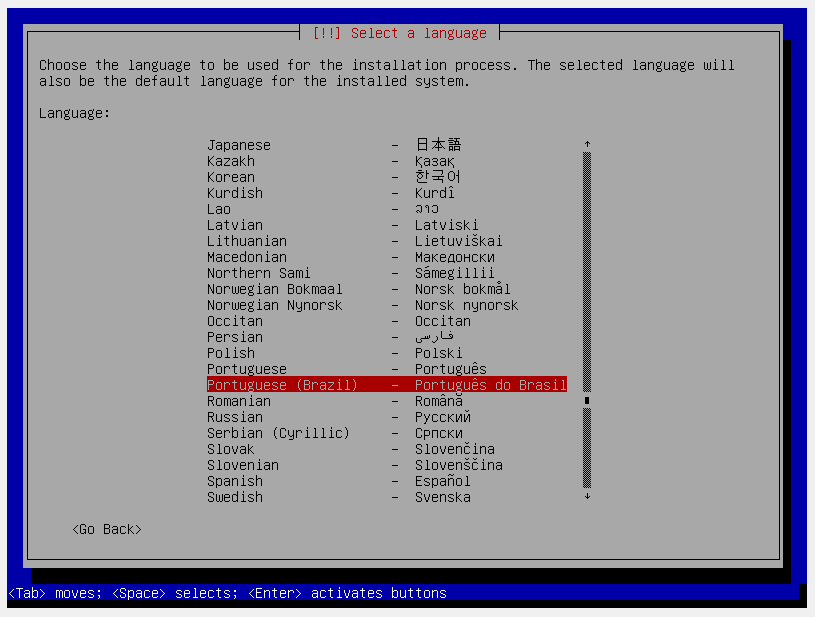Choose the Kazakh language entry
Image resolution: width=815 pixels, height=617 pixels.
point(387,161)
